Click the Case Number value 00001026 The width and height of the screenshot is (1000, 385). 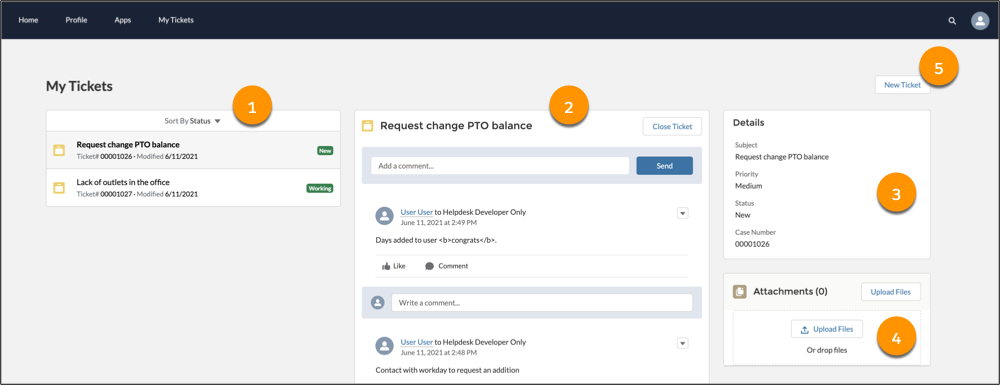(x=752, y=244)
